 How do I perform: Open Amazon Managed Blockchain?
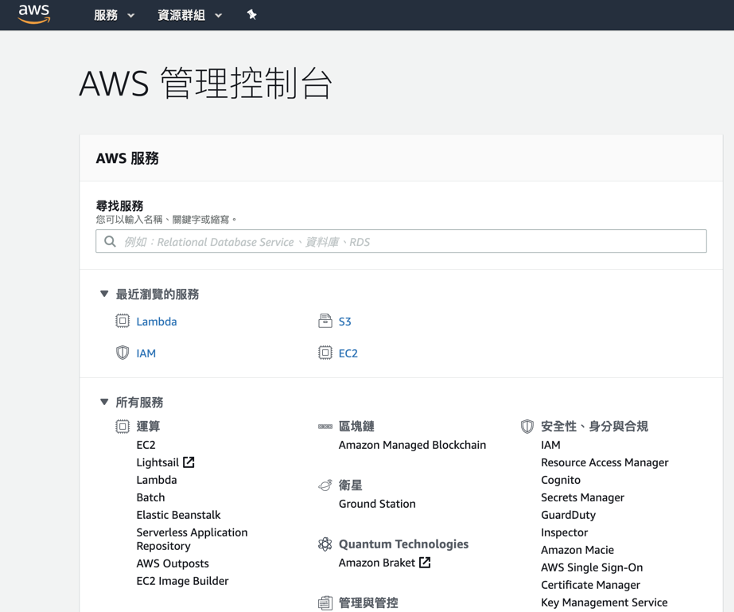(412, 445)
